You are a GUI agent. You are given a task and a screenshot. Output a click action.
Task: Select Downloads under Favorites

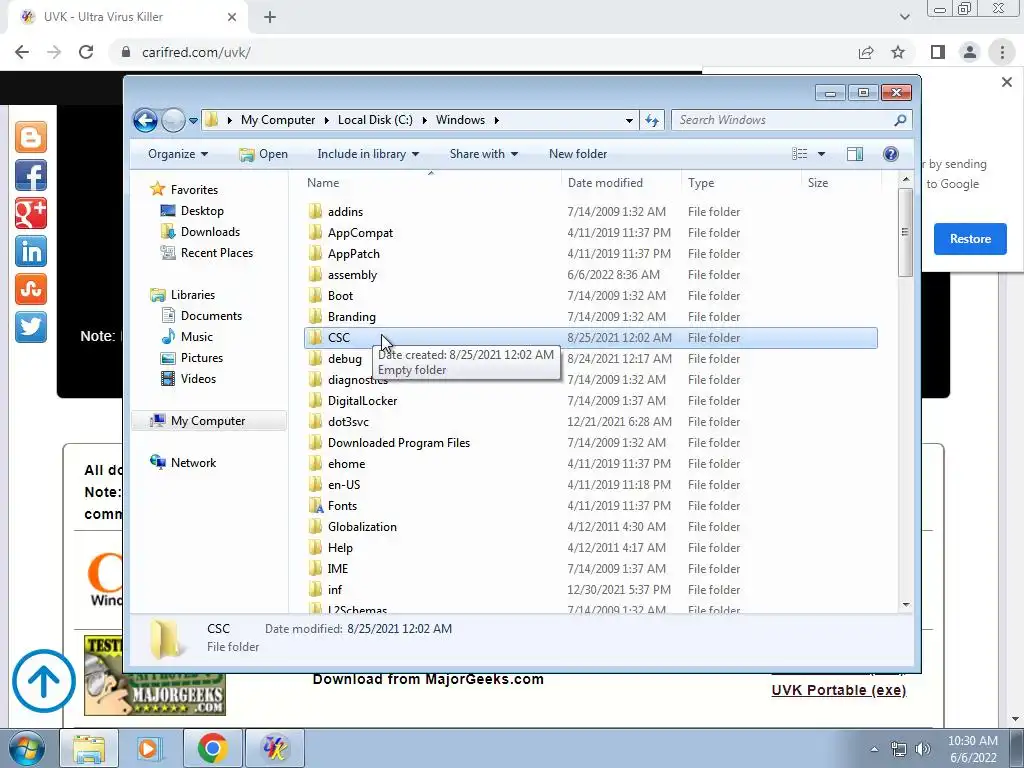[x=210, y=232]
